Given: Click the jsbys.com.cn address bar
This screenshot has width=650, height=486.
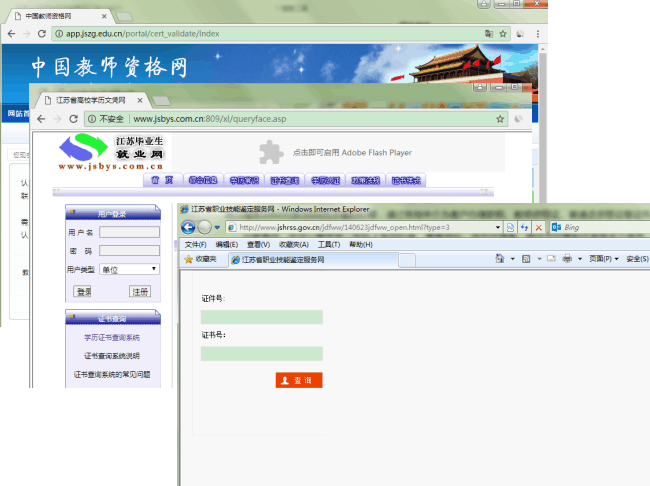Looking at the screenshot, I should pos(296,119).
